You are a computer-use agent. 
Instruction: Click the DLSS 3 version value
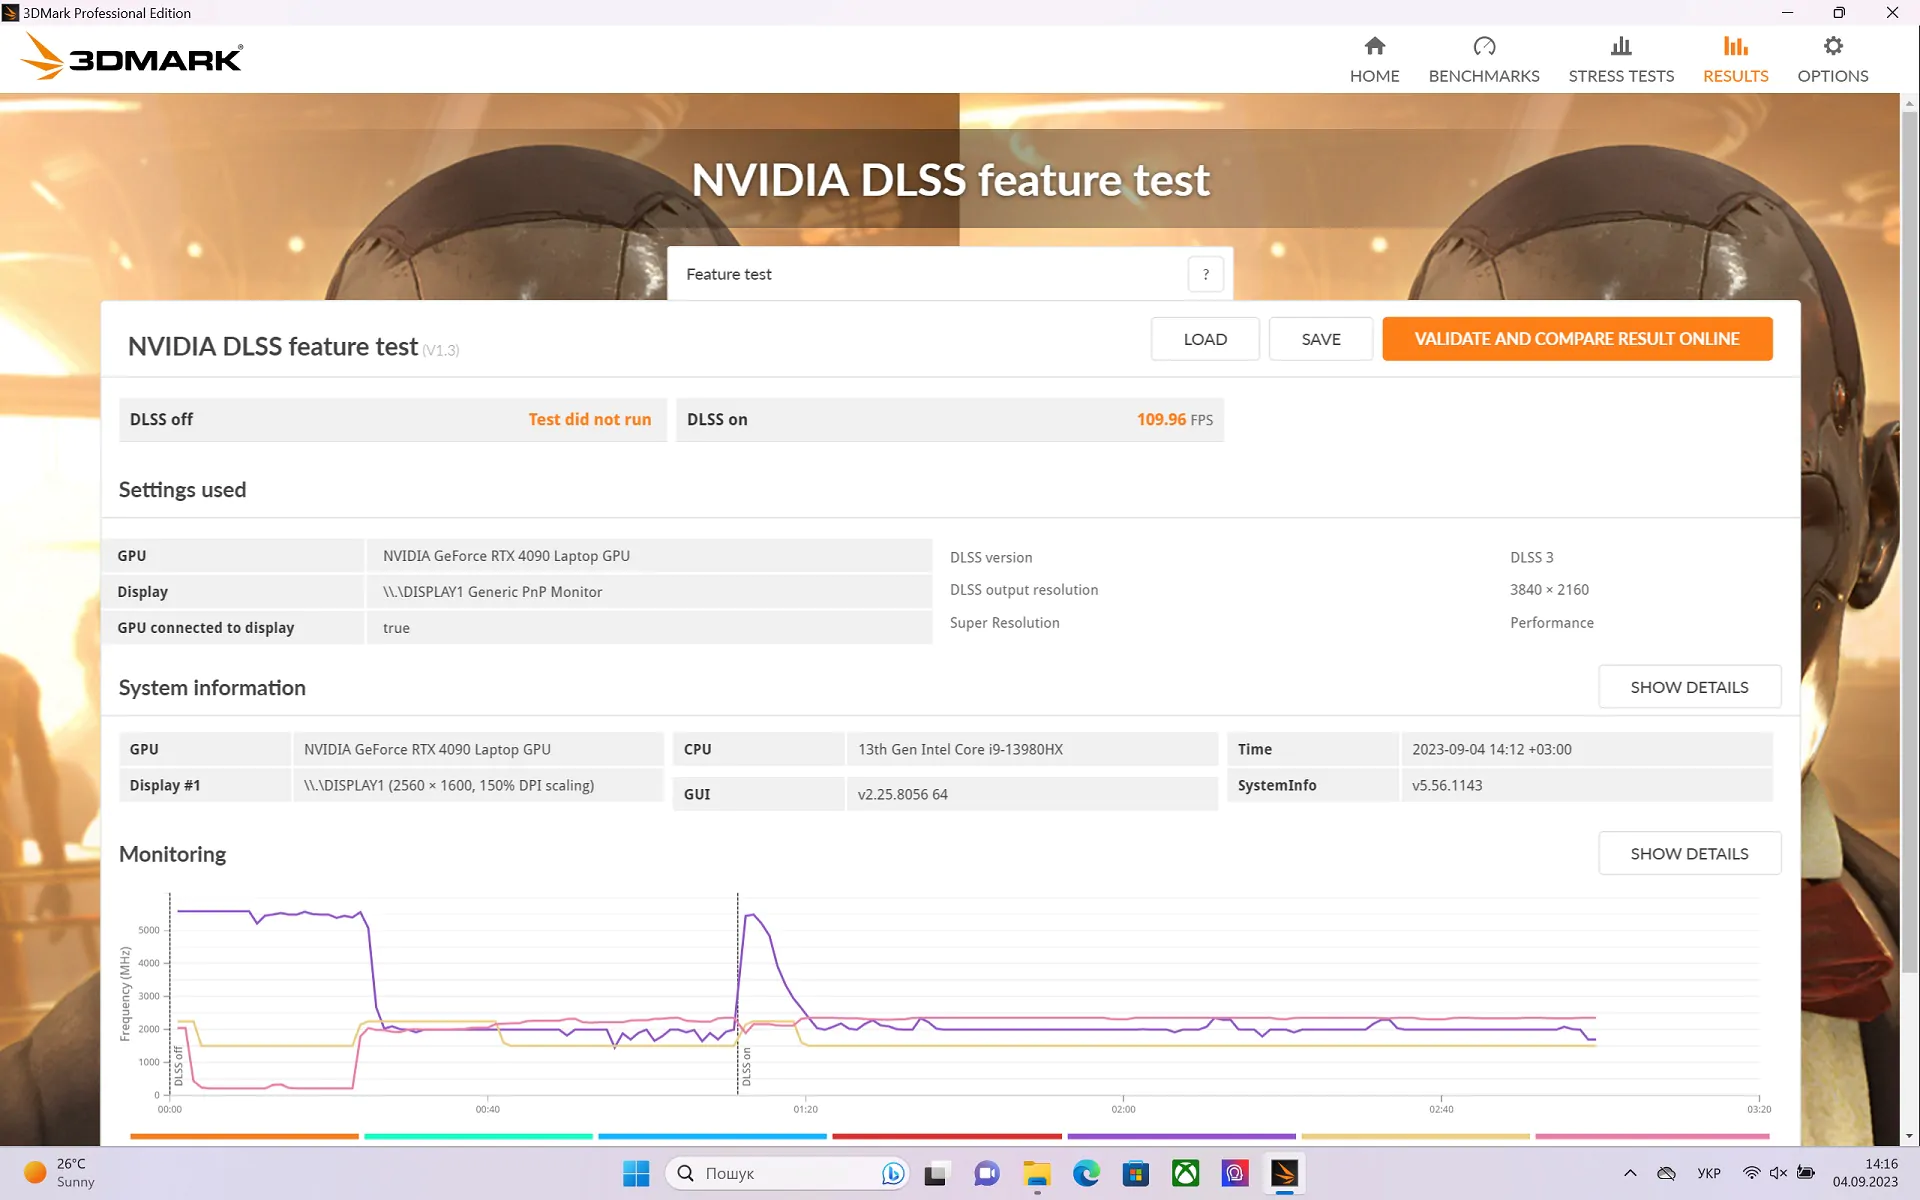tap(1531, 557)
